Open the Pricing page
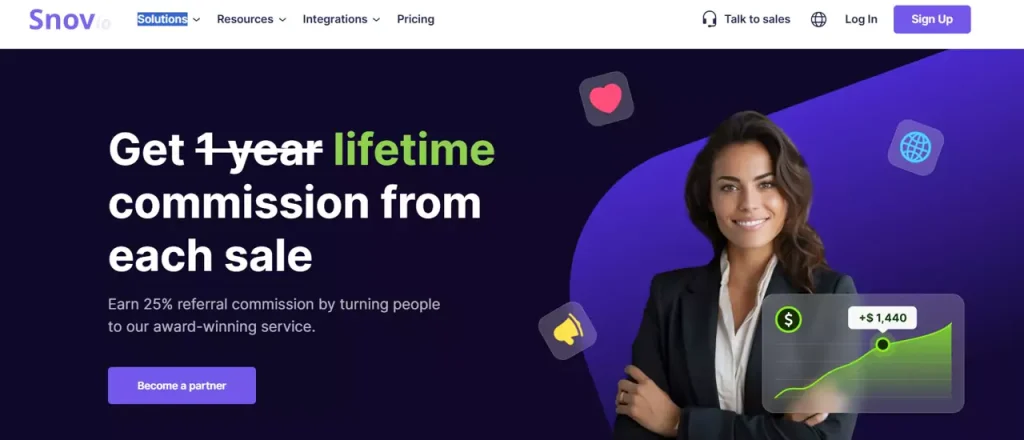Viewport: 1024px width, 440px height. pos(415,19)
